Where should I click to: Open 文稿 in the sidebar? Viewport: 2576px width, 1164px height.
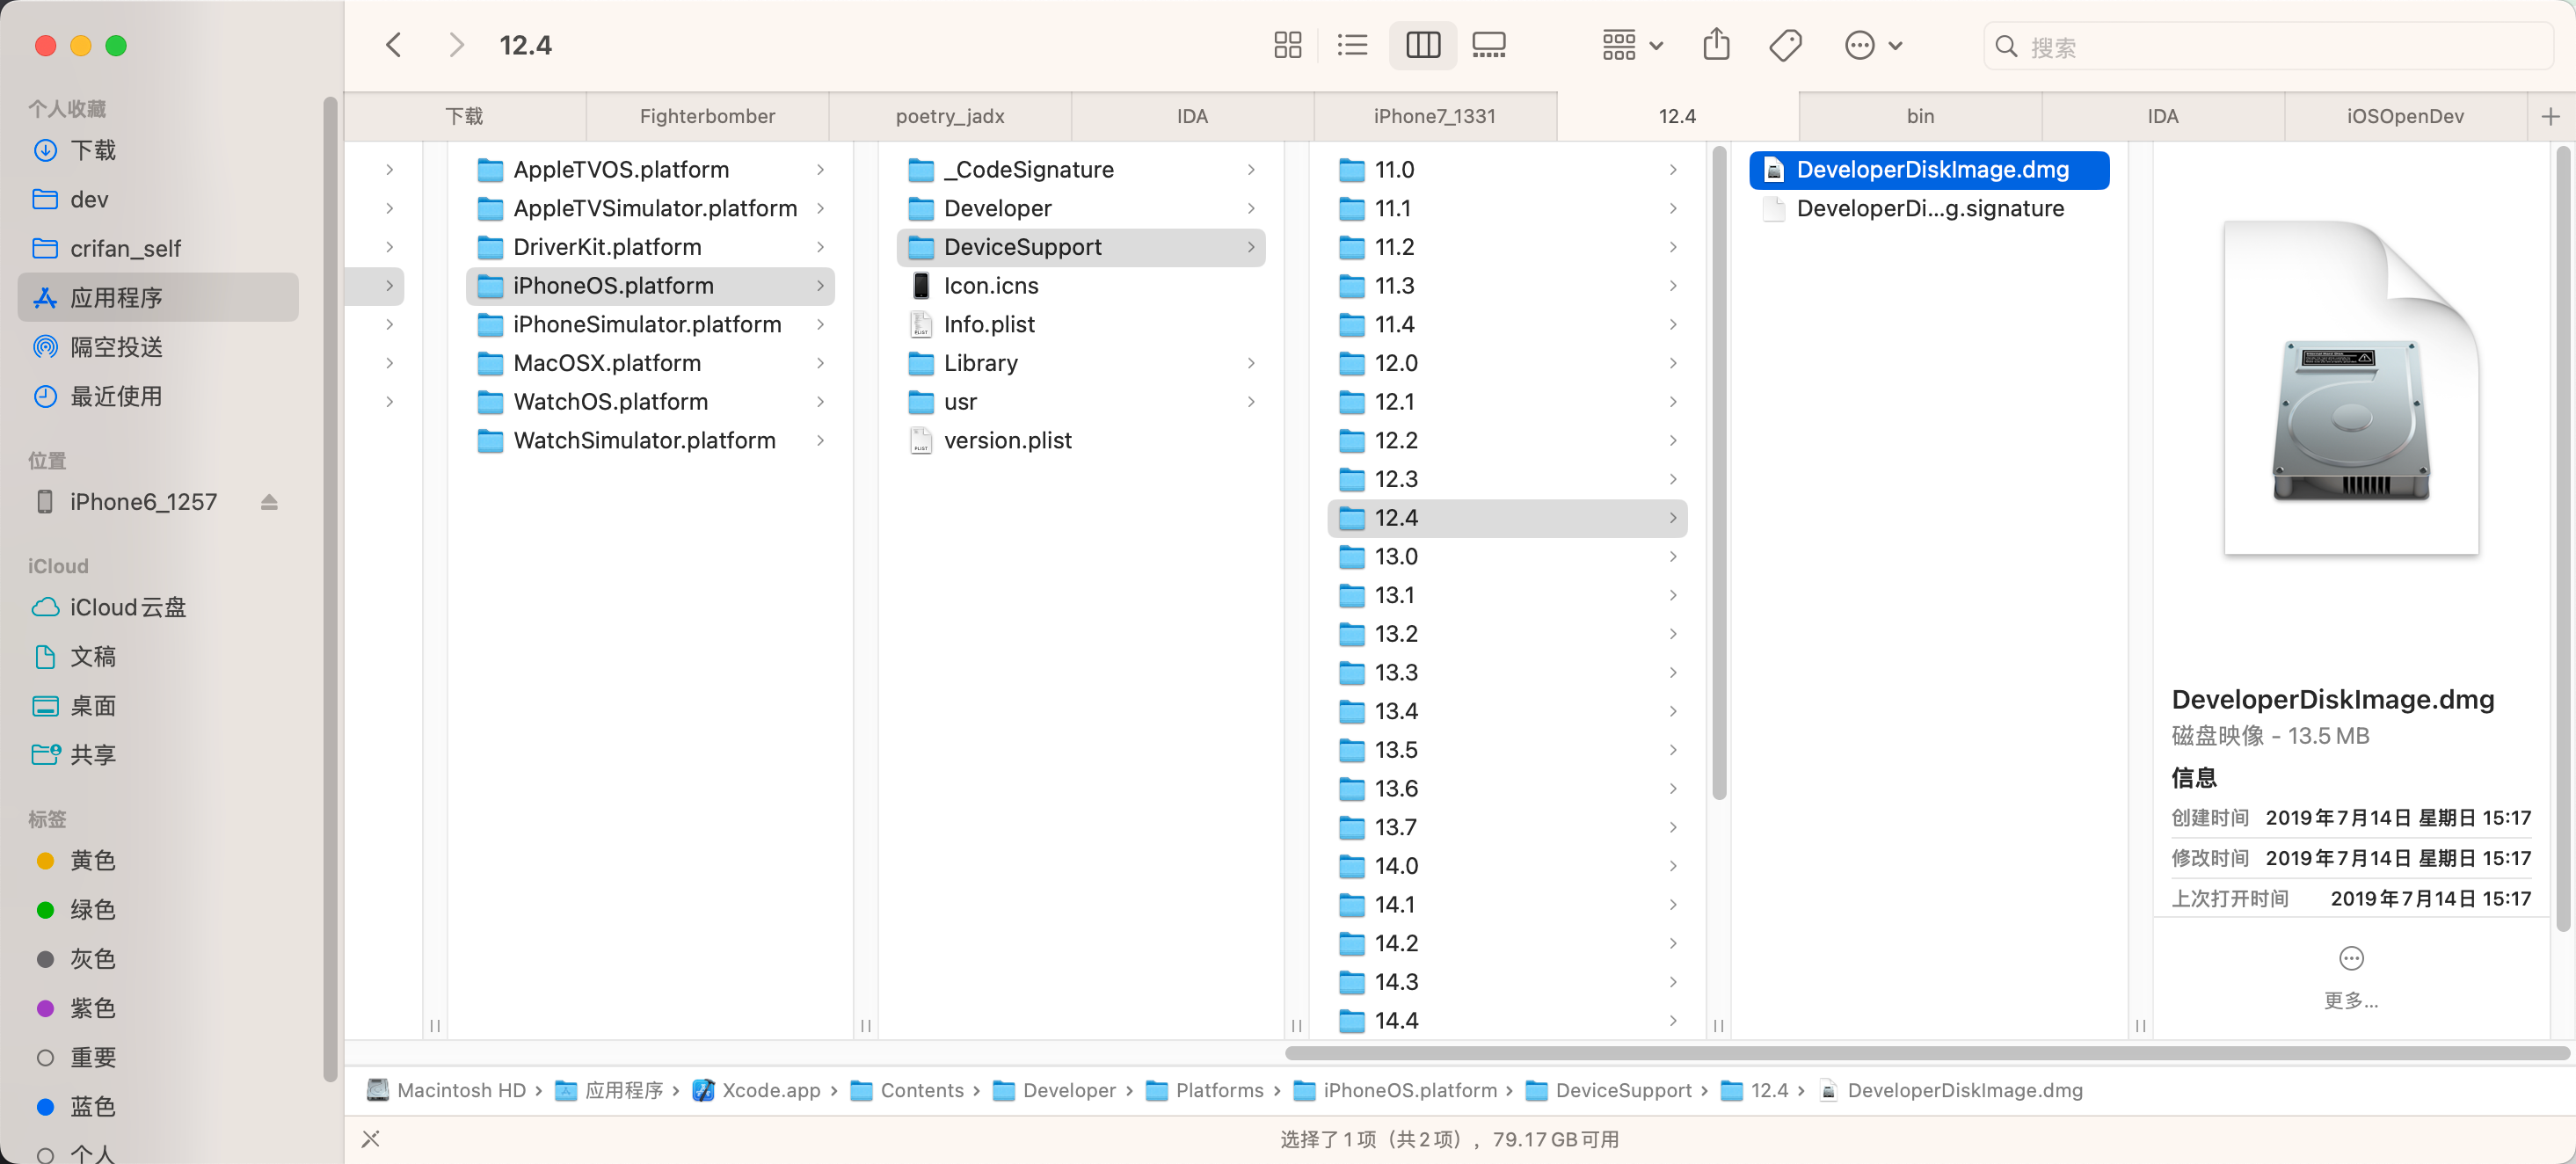(x=158, y=656)
